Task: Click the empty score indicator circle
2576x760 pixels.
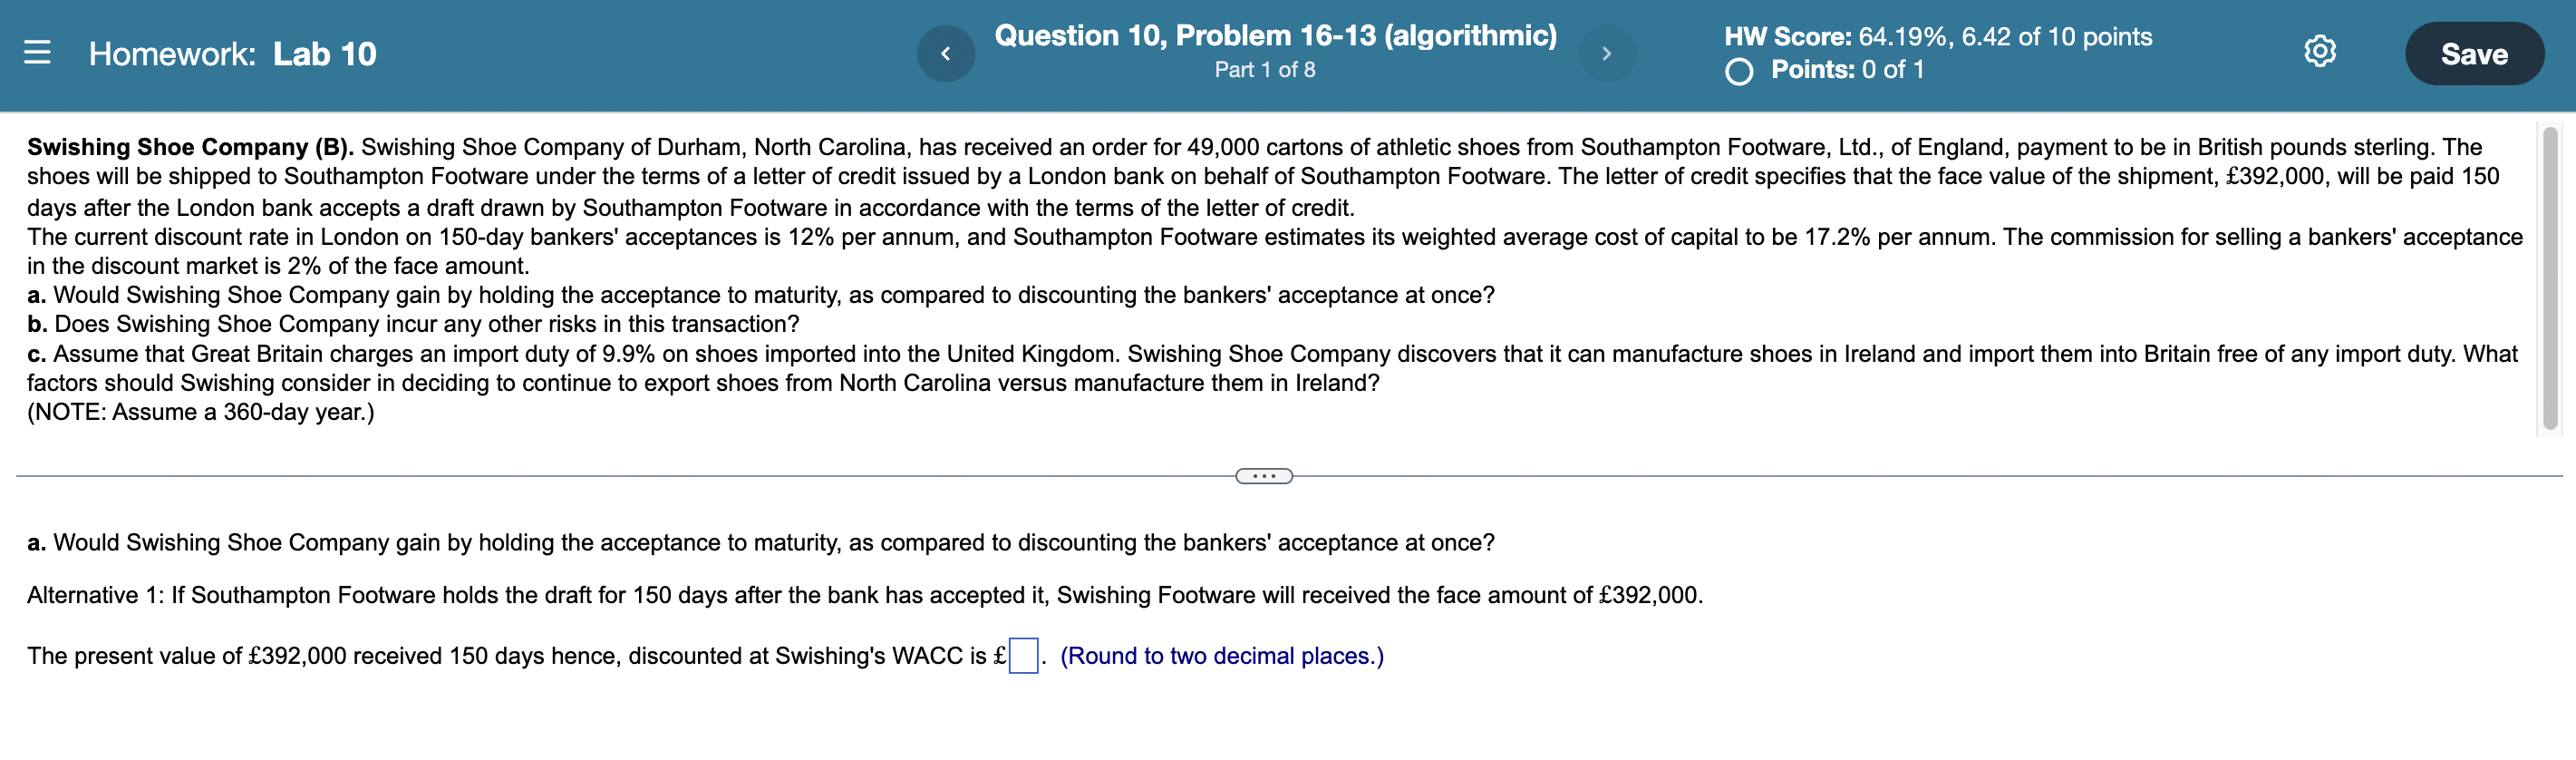Action: tap(1740, 71)
